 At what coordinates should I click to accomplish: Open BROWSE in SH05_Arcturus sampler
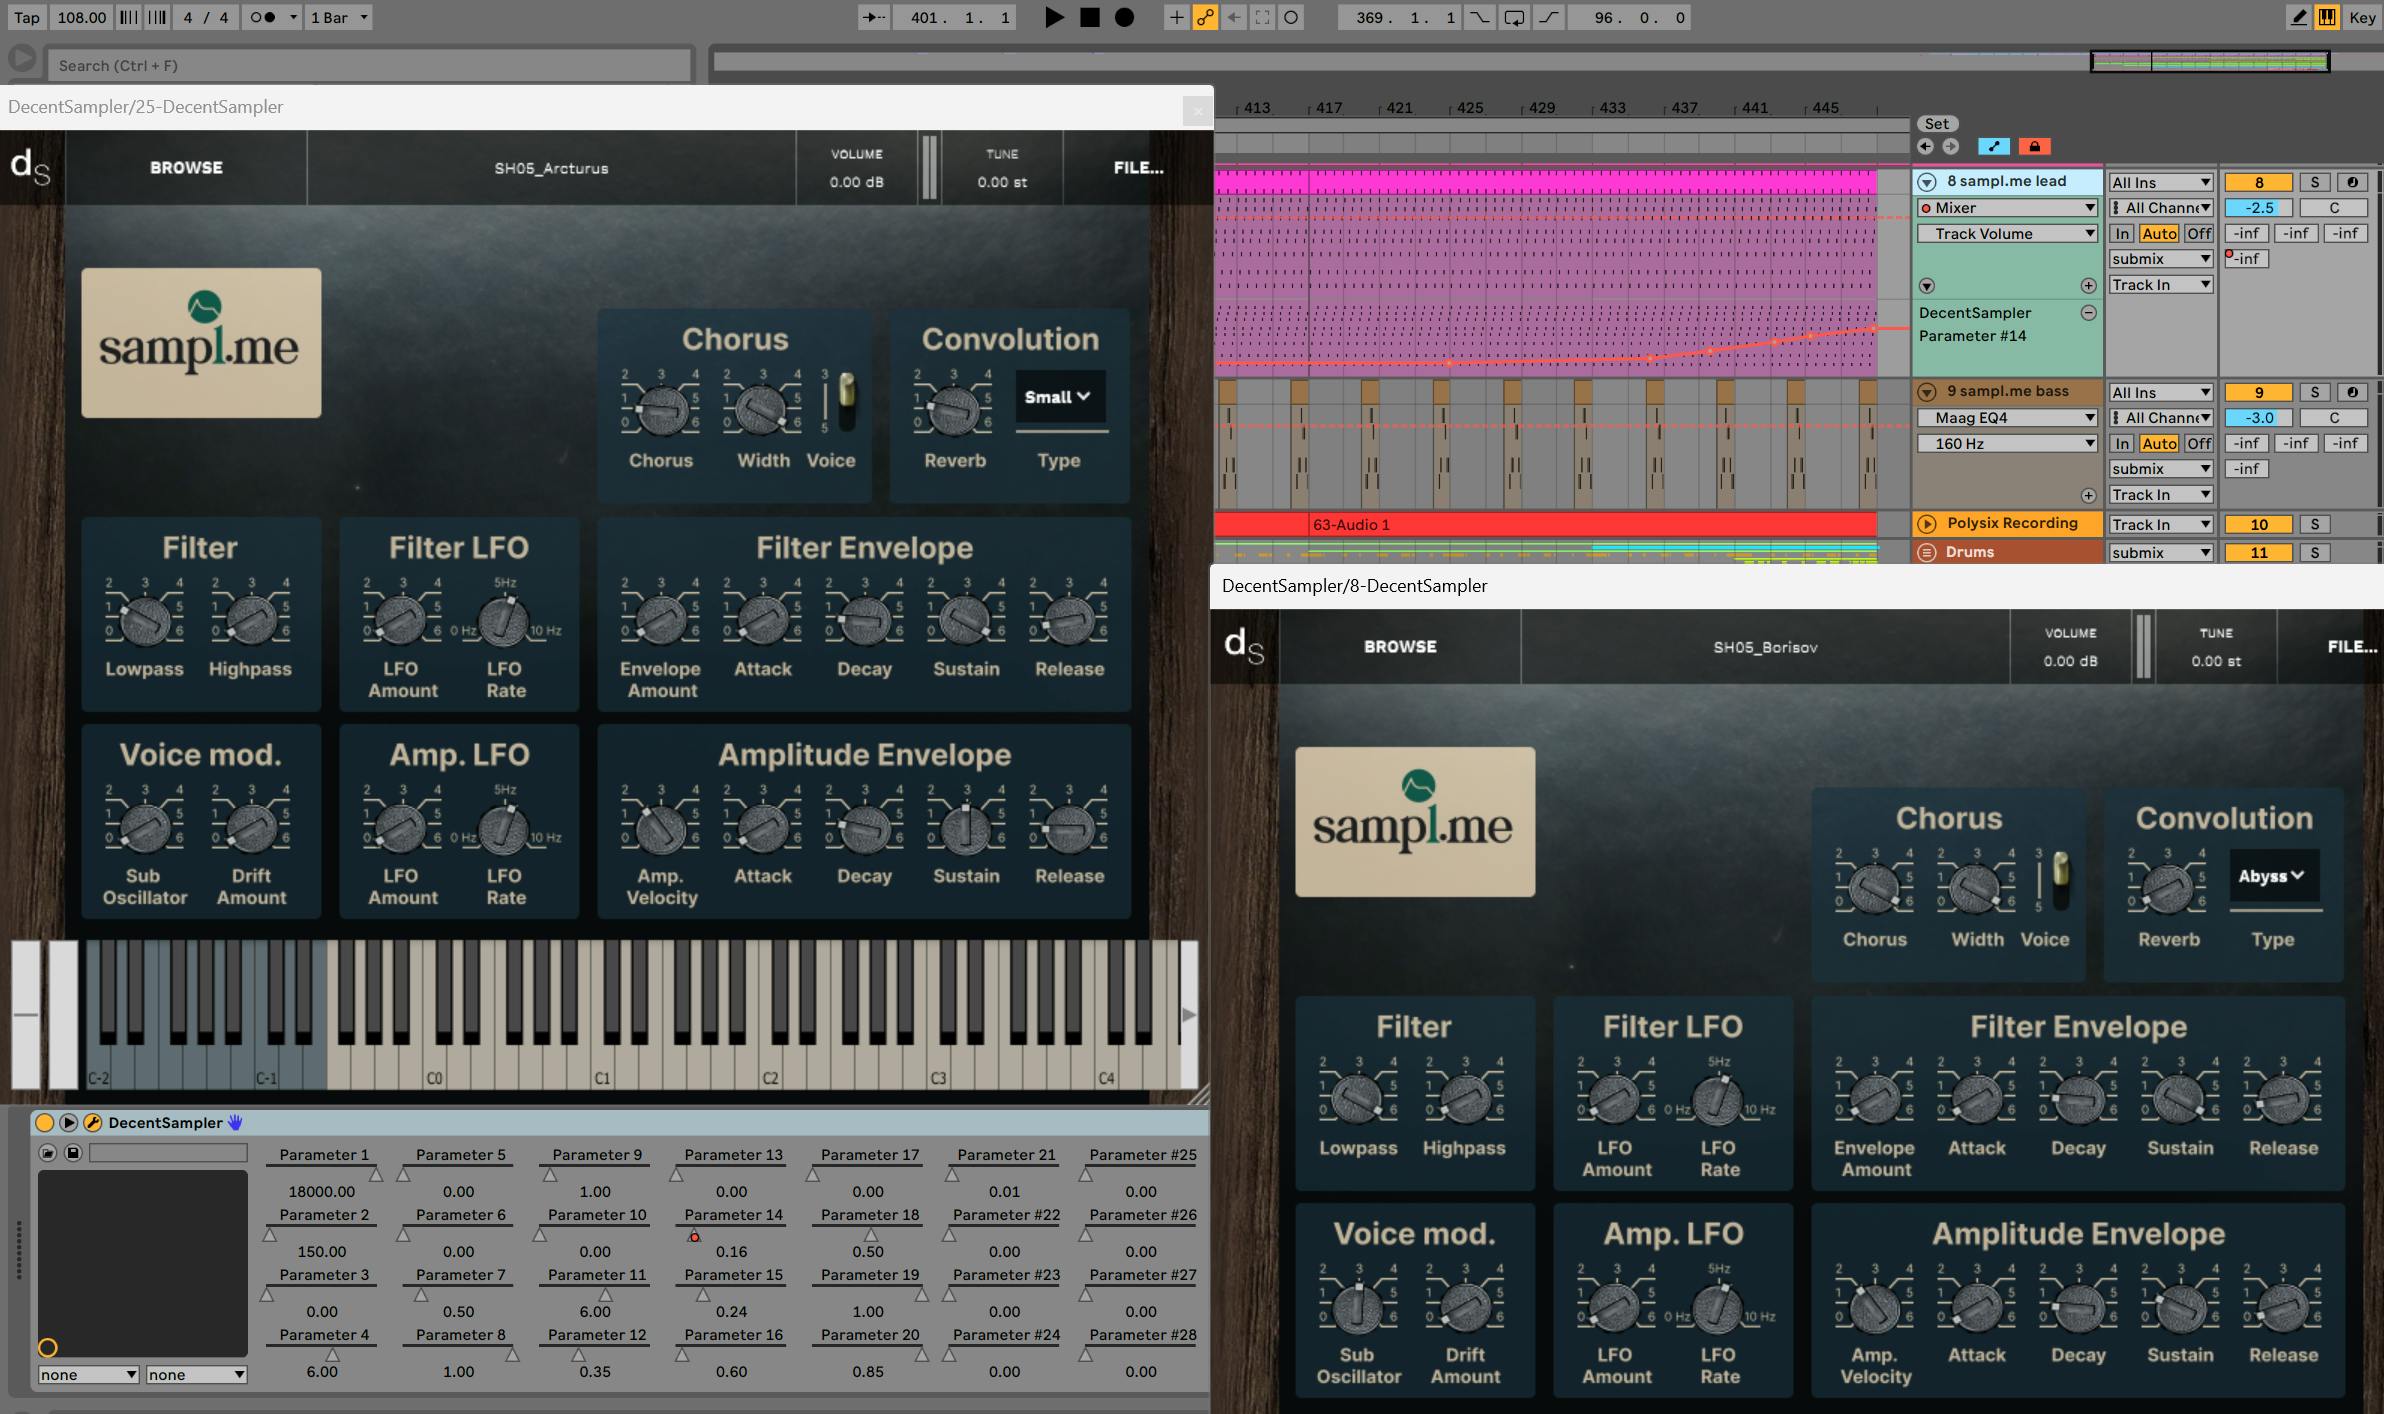pyautogui.click(x=186, y=167)
